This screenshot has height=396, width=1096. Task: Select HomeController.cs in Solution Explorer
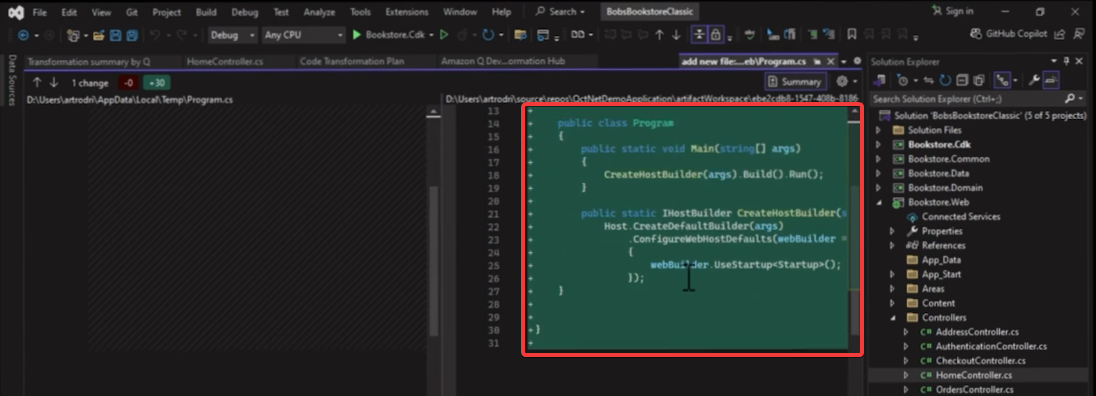973,375
